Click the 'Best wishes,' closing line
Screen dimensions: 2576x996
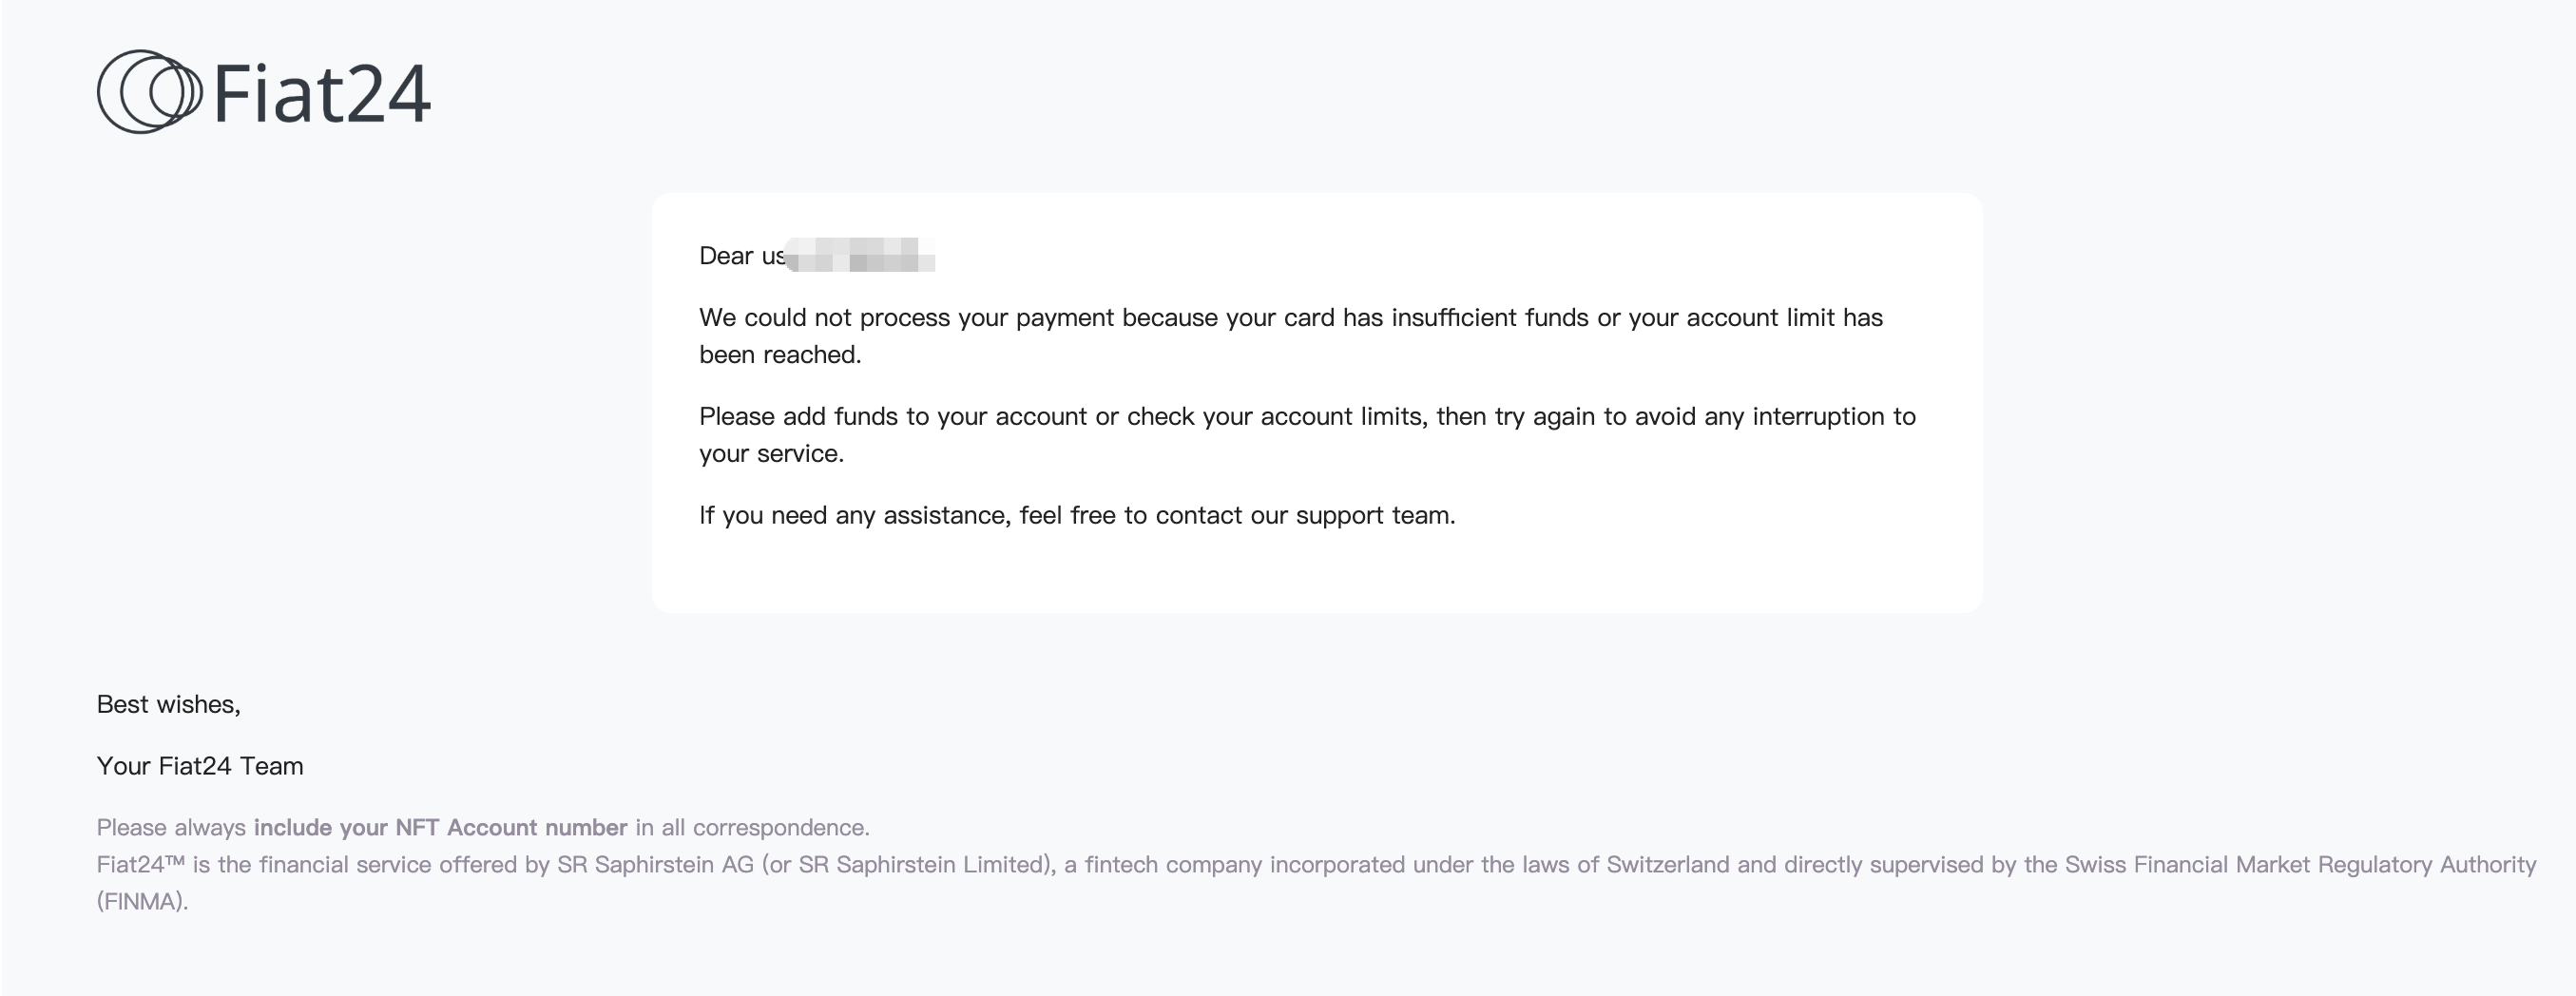tap(168, 704)
